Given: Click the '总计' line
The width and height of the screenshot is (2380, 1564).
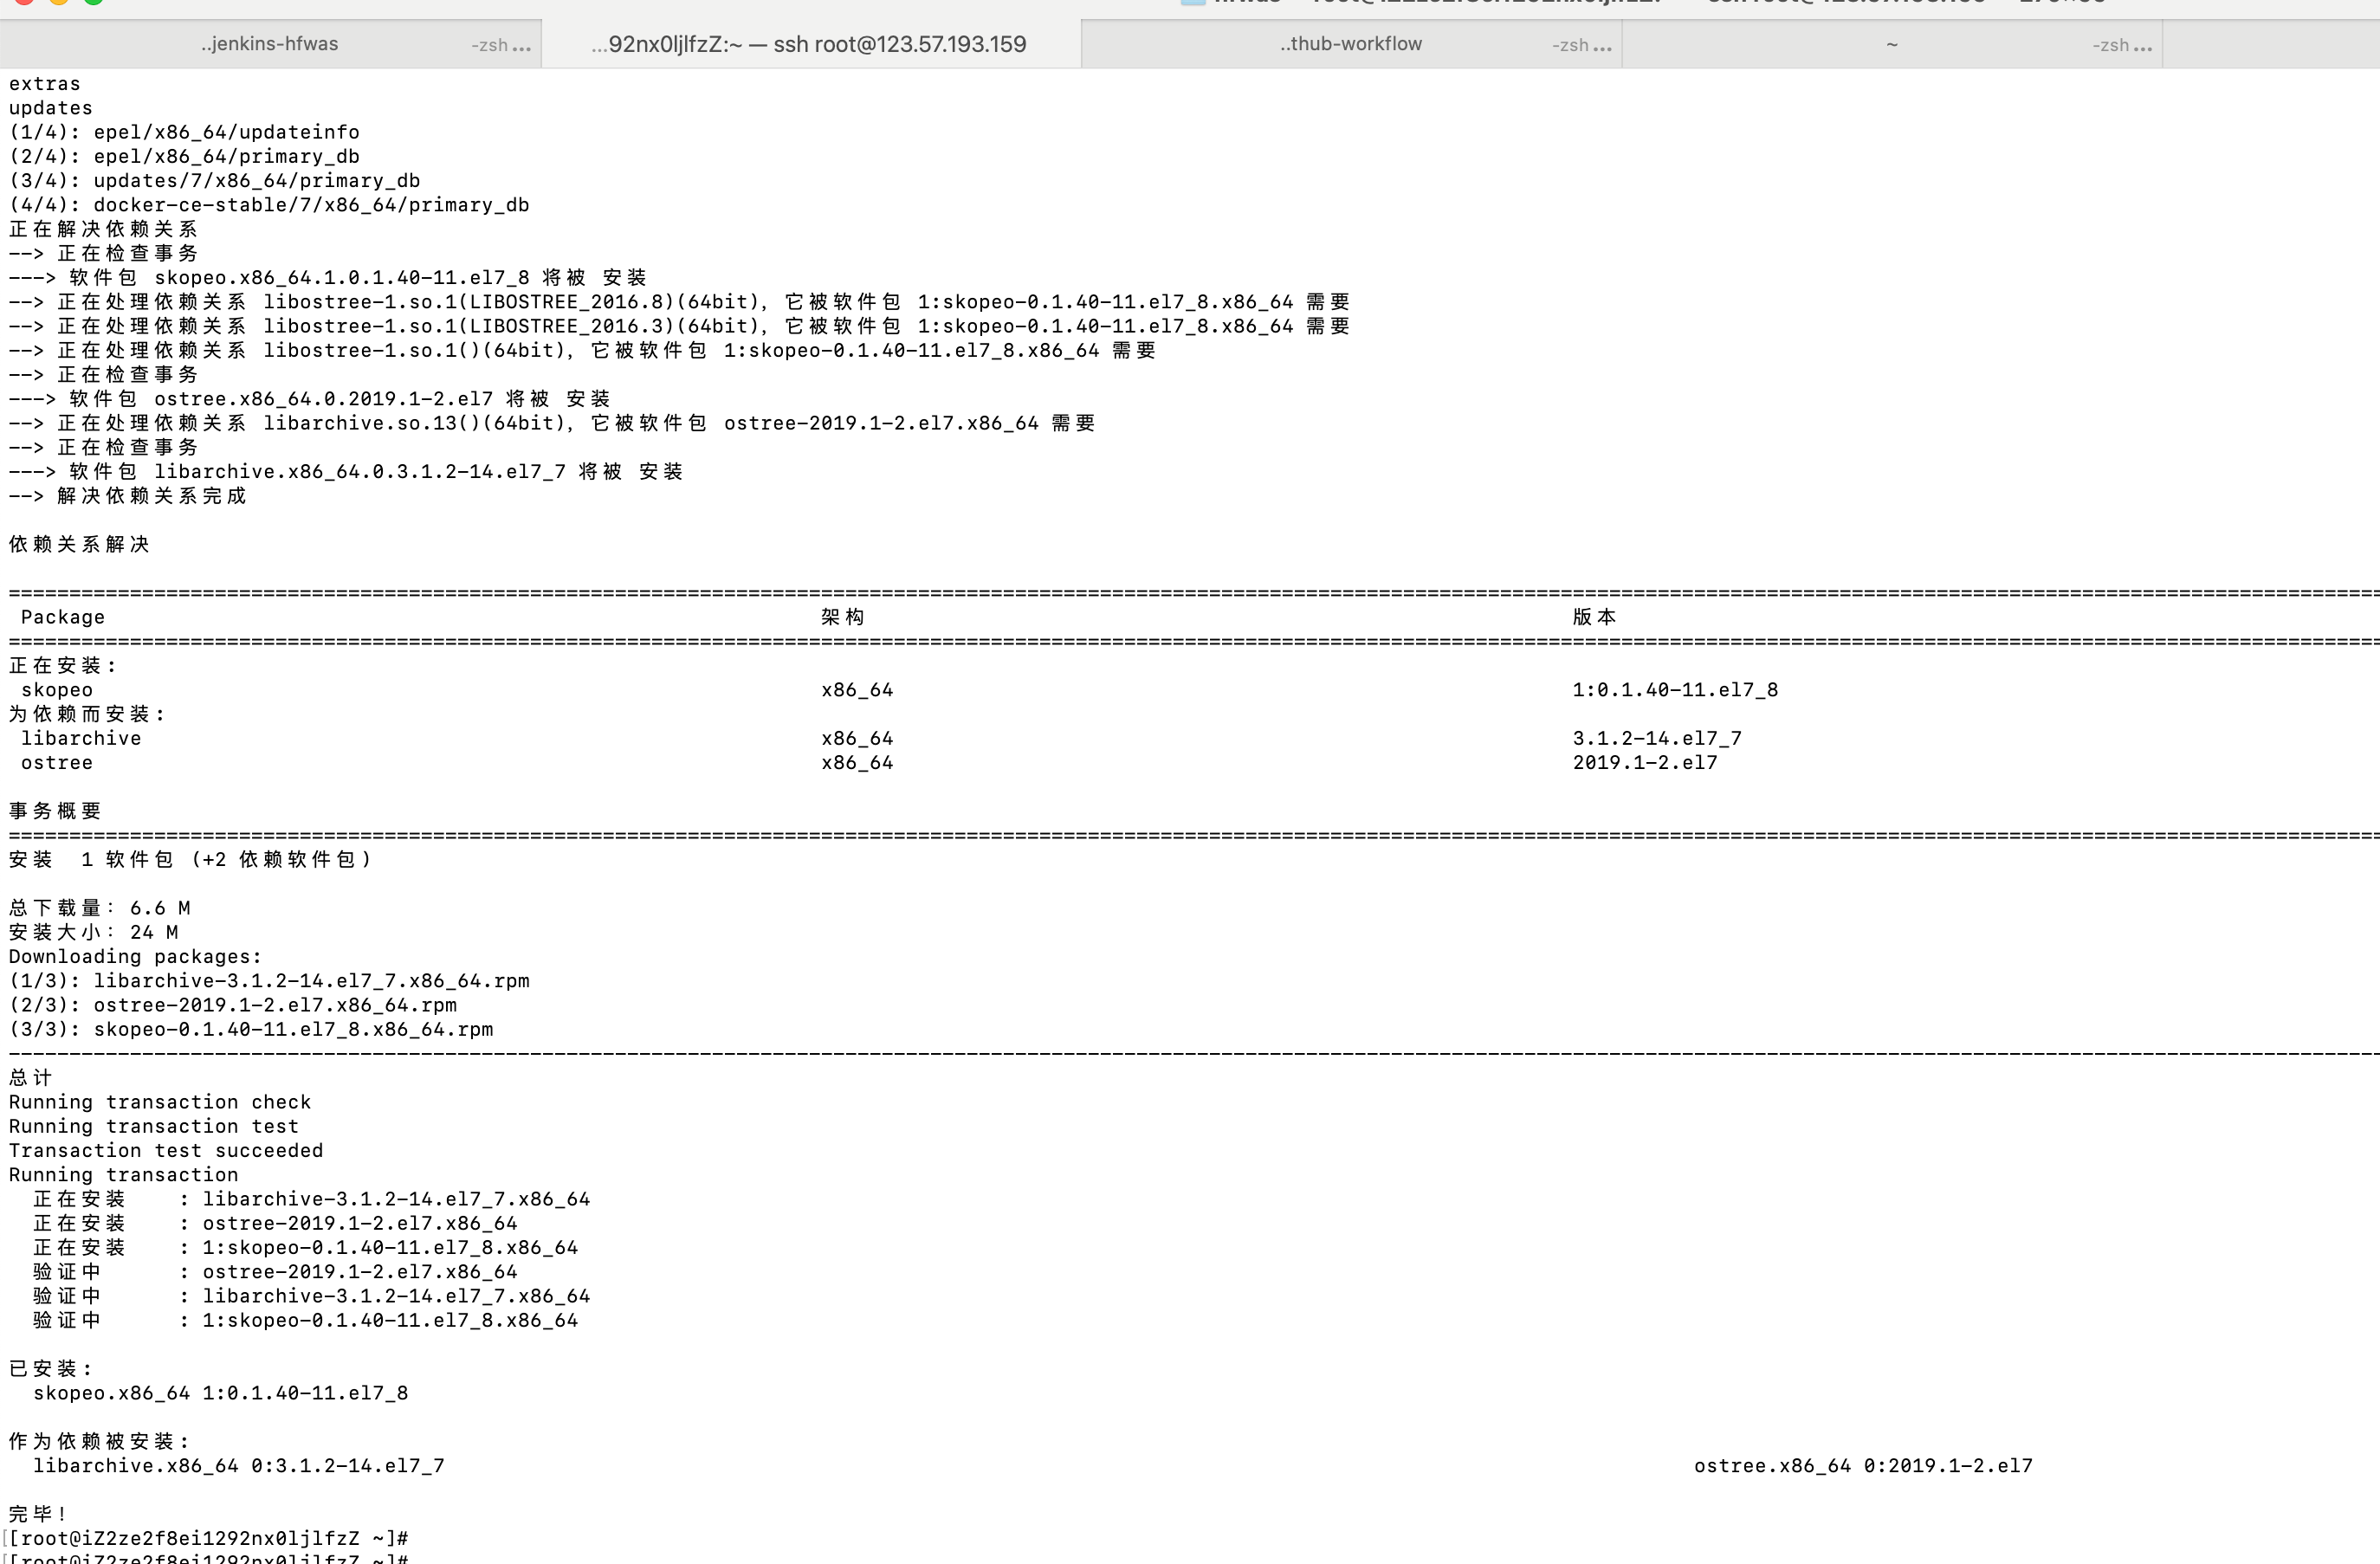Looking at the screenshot, I should click(x=31, y=1078).
